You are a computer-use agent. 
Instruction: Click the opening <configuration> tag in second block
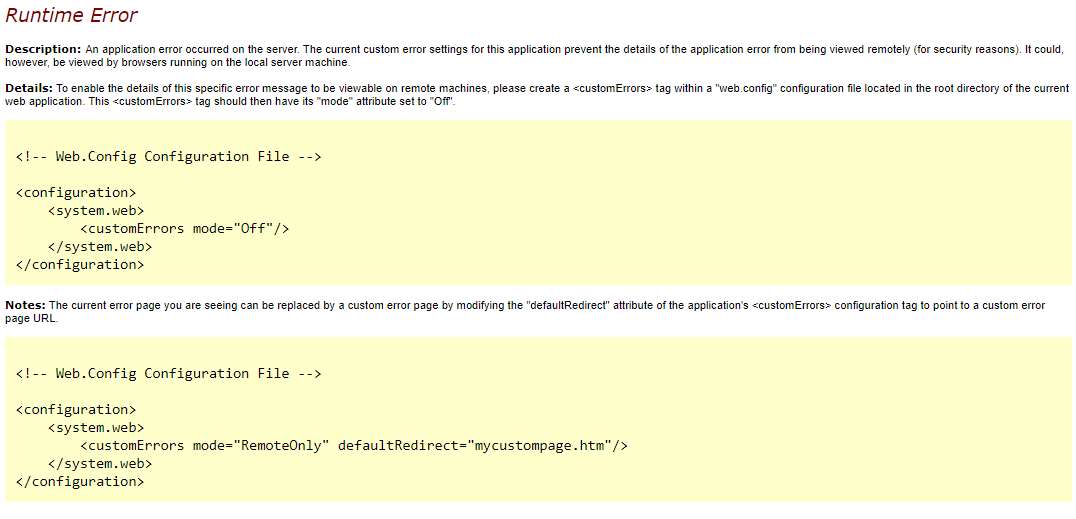coord(76,410)
